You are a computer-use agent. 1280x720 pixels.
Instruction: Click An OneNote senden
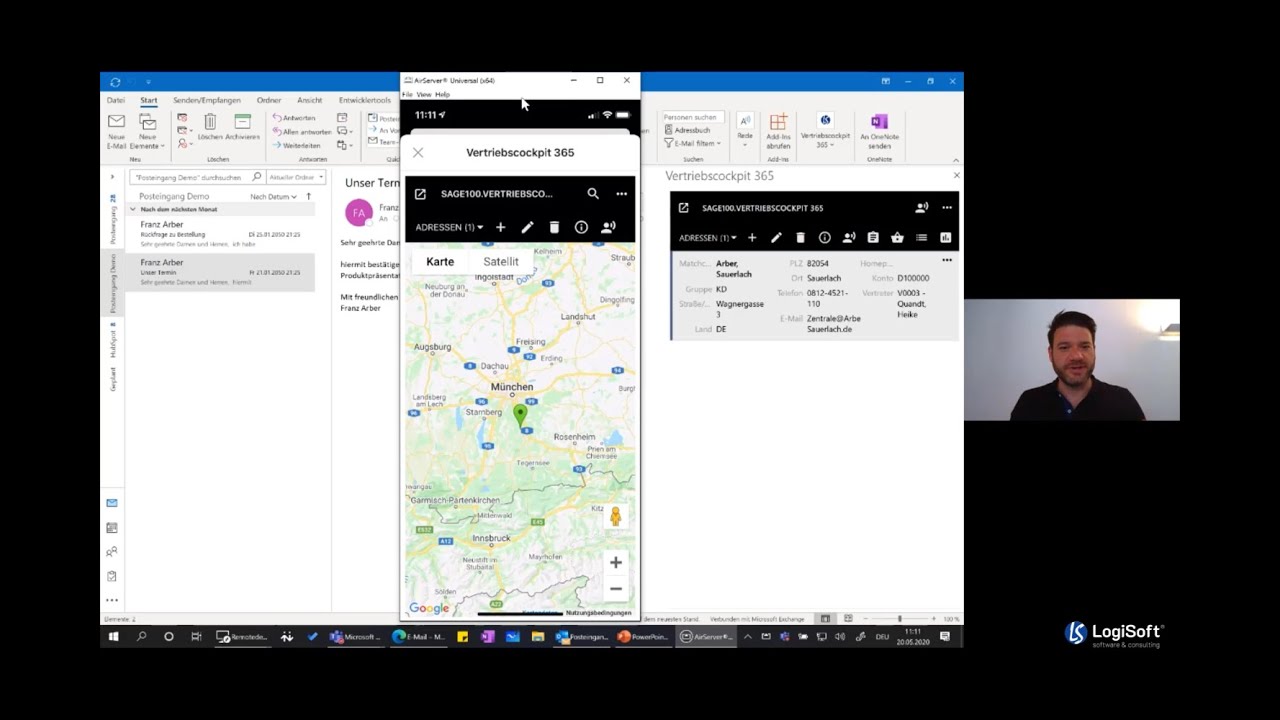[x=879, y=130]
